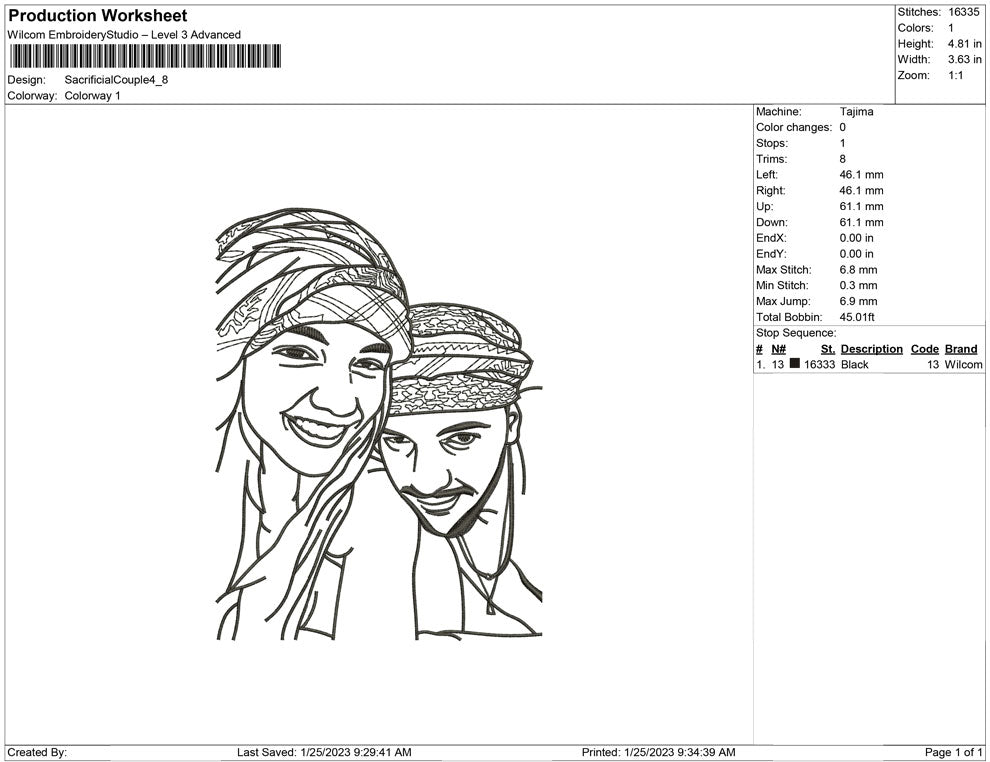The image size is (990, 762).
Task: Select Max Stitch value '6.8 mm'
Action: pyautogui.click(x=858, y=270)
